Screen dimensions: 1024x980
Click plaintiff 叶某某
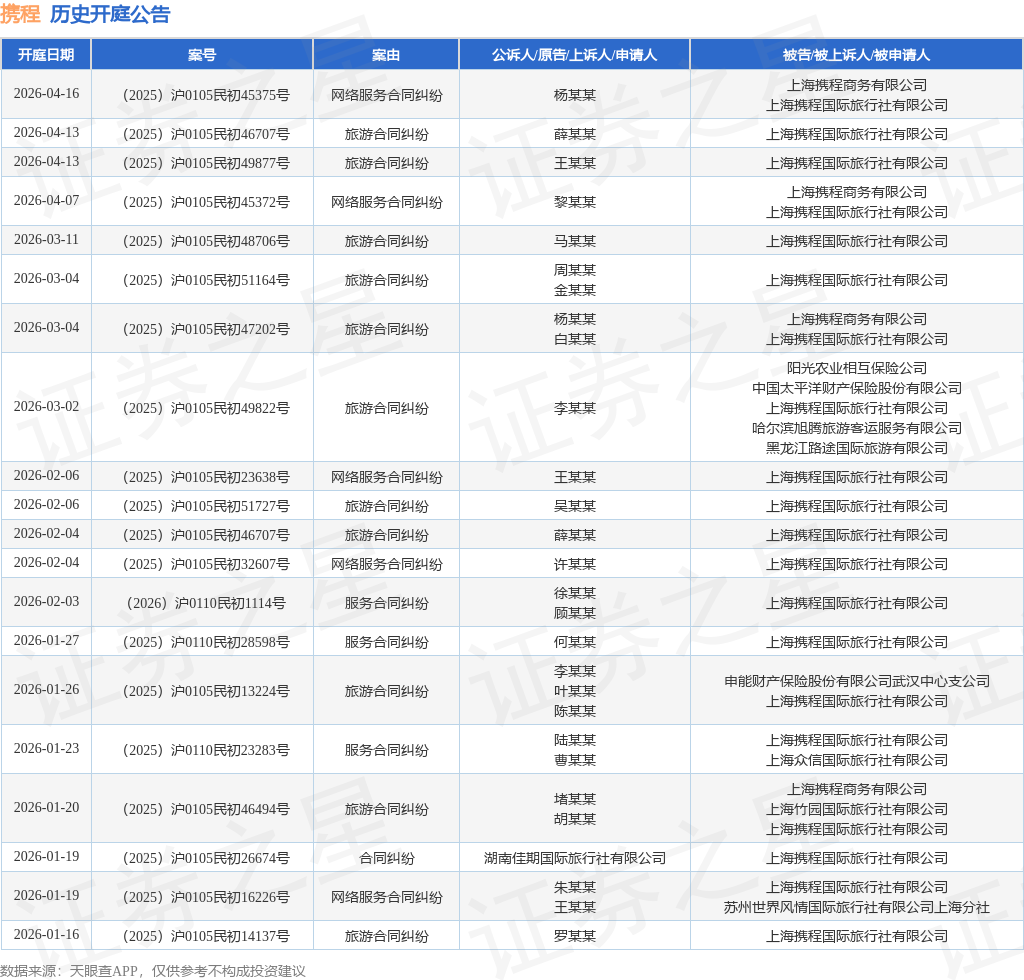click(575, 691)
